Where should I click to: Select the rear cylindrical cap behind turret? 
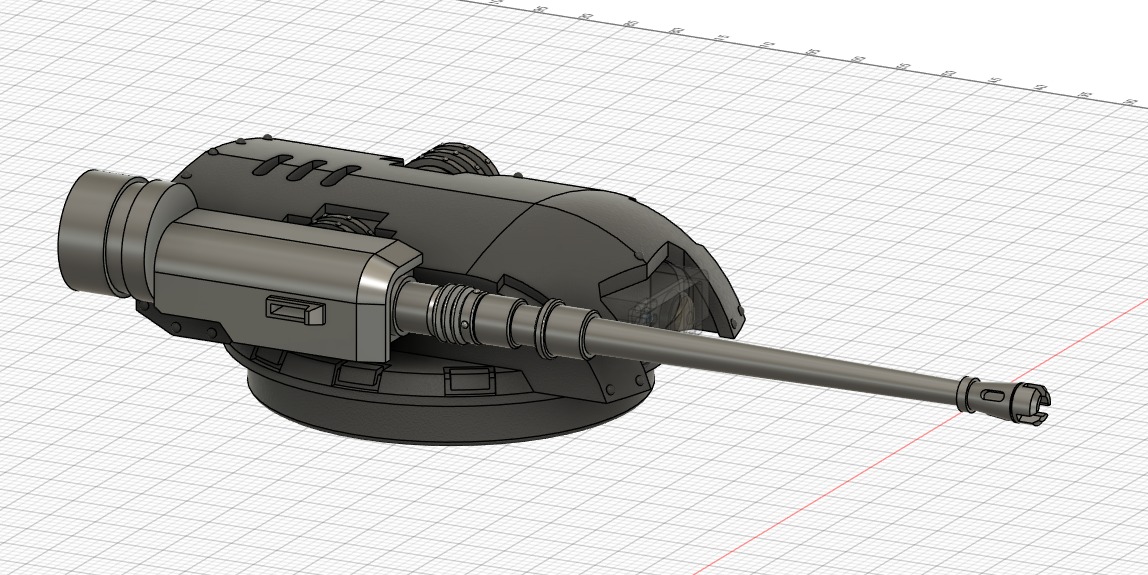click(x=454, y=158)
